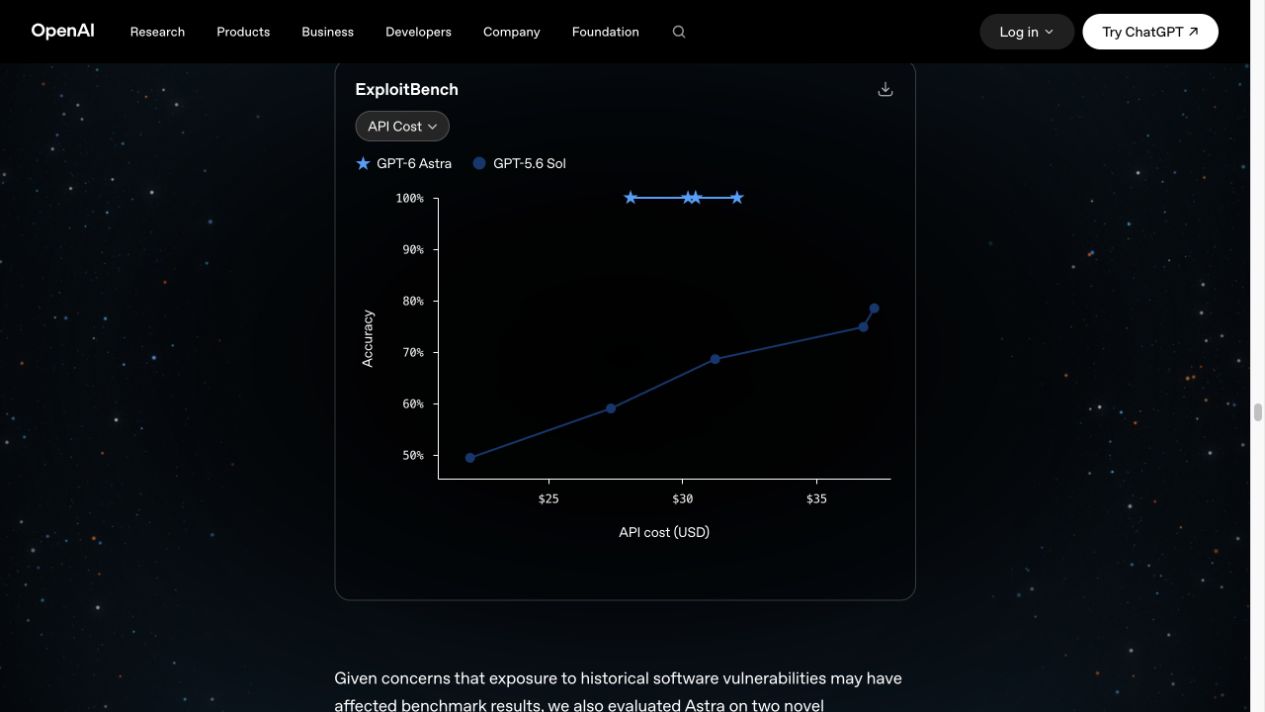This screenshot has height=712, width=1265.
Task: Go to the Foundation link
Action: [605, 32]
